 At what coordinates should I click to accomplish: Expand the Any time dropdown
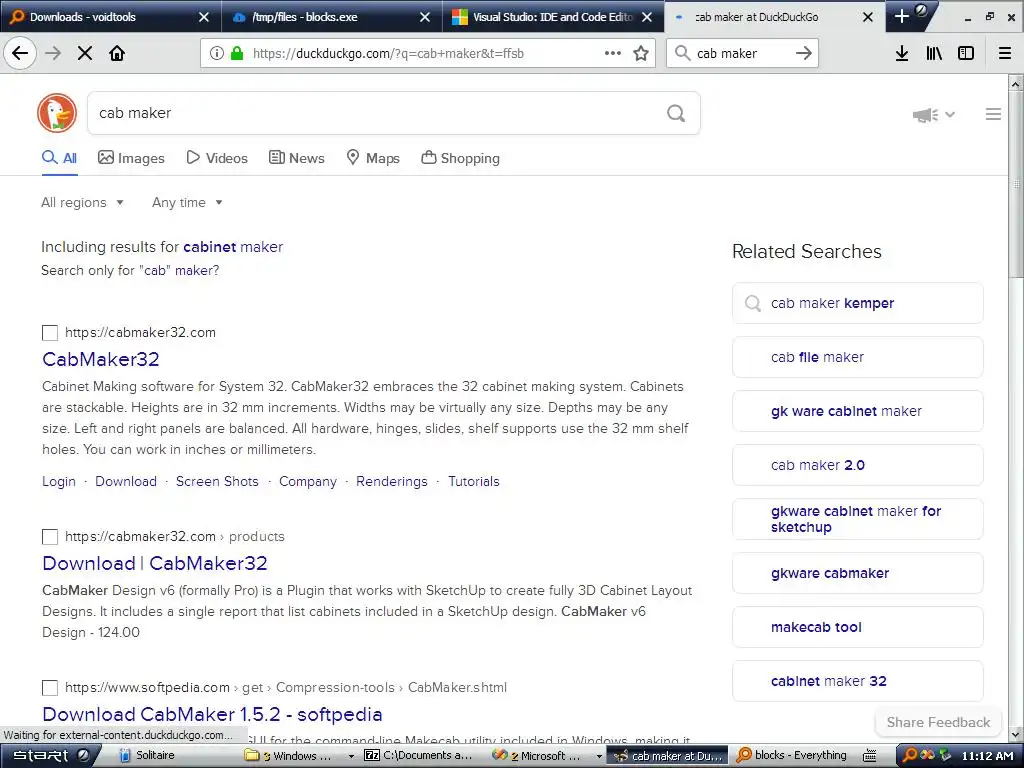pyautogui.click(x=187, y=202)
